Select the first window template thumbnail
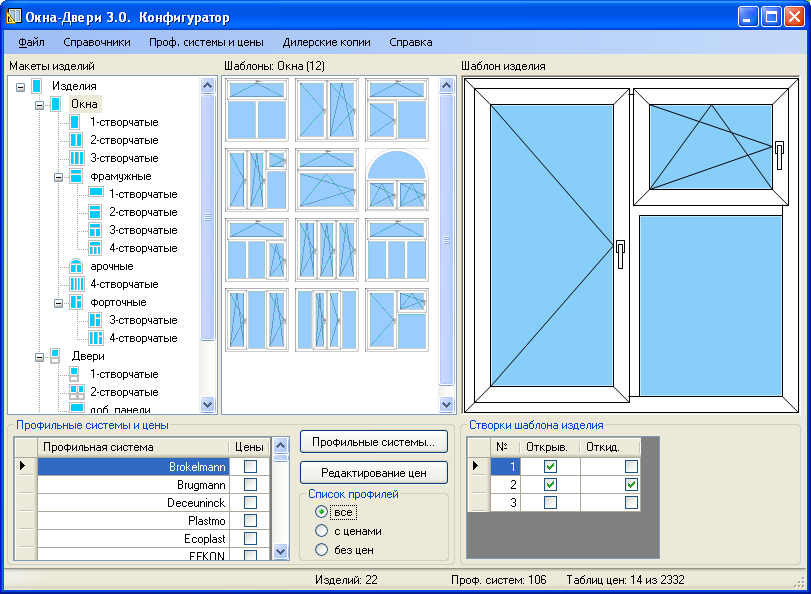Image resolution: width=811 pixels, height=594 pixels. 257,109
